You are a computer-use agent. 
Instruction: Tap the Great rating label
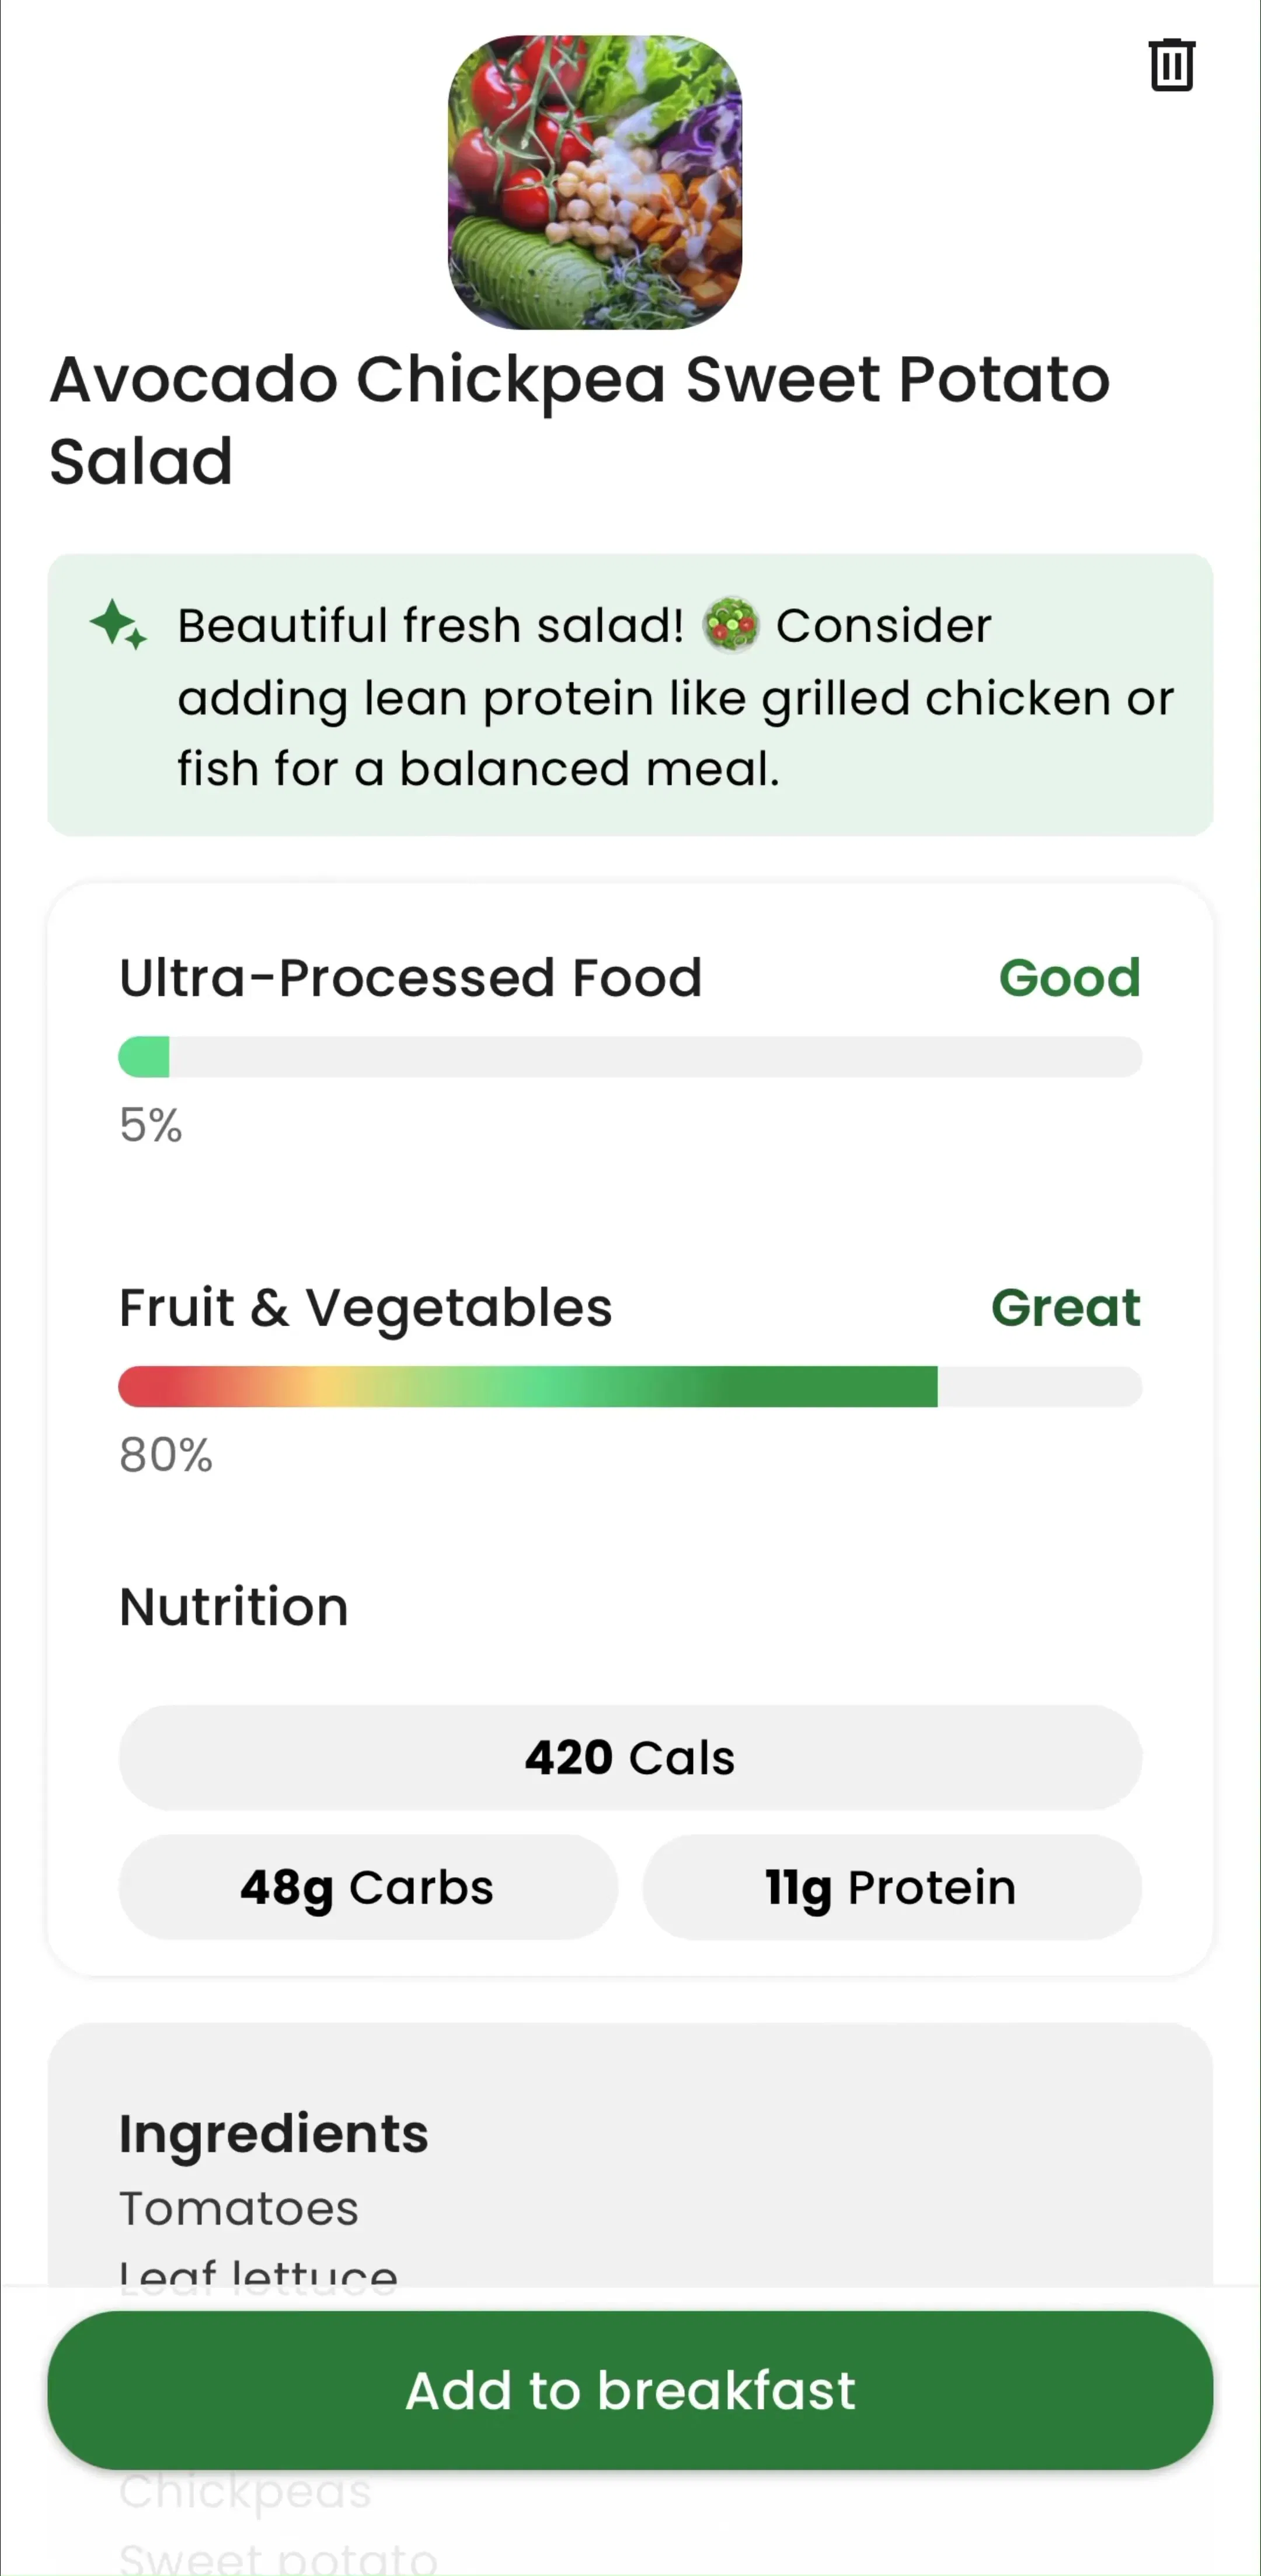(x=1065, y=1307)
